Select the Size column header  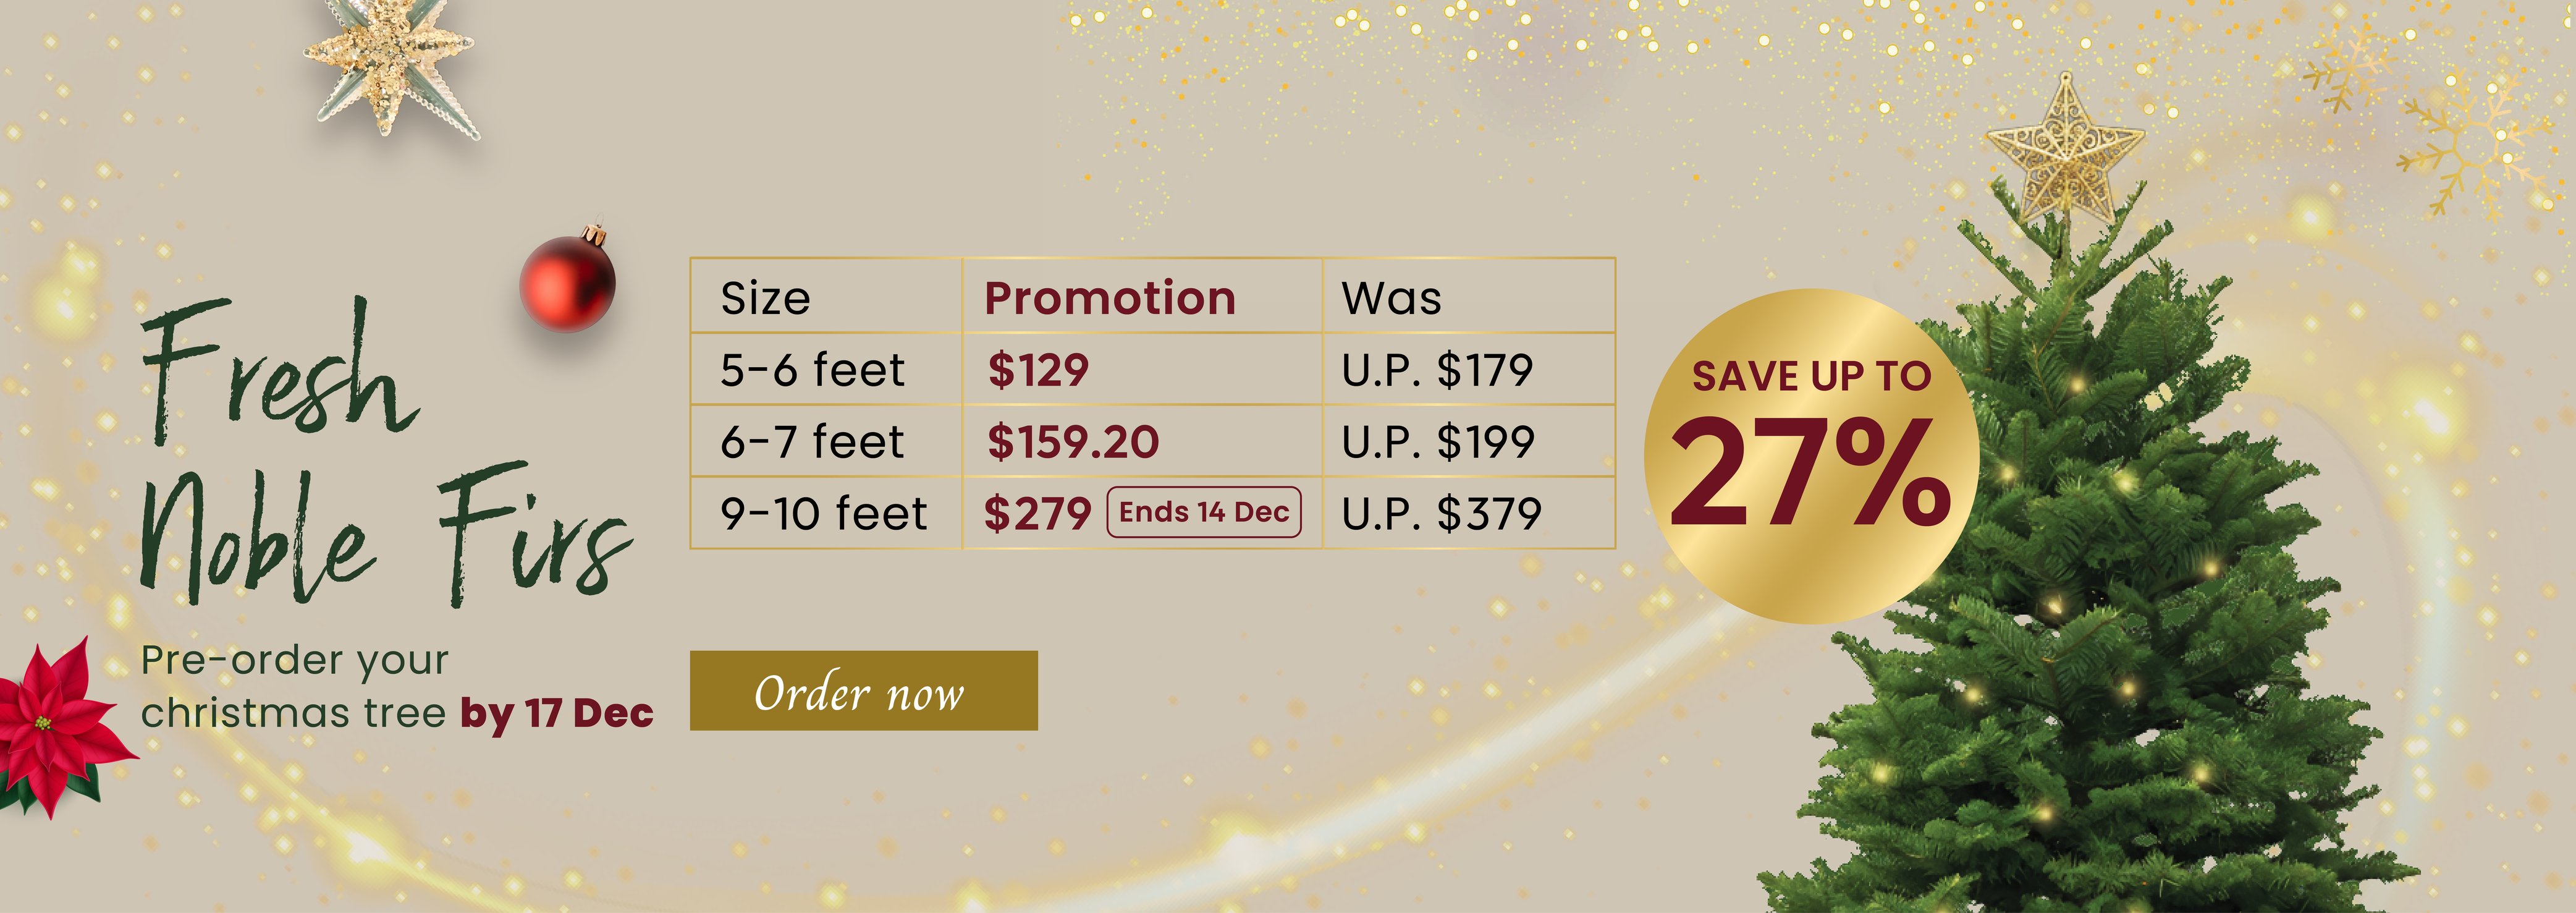(765, 298)
